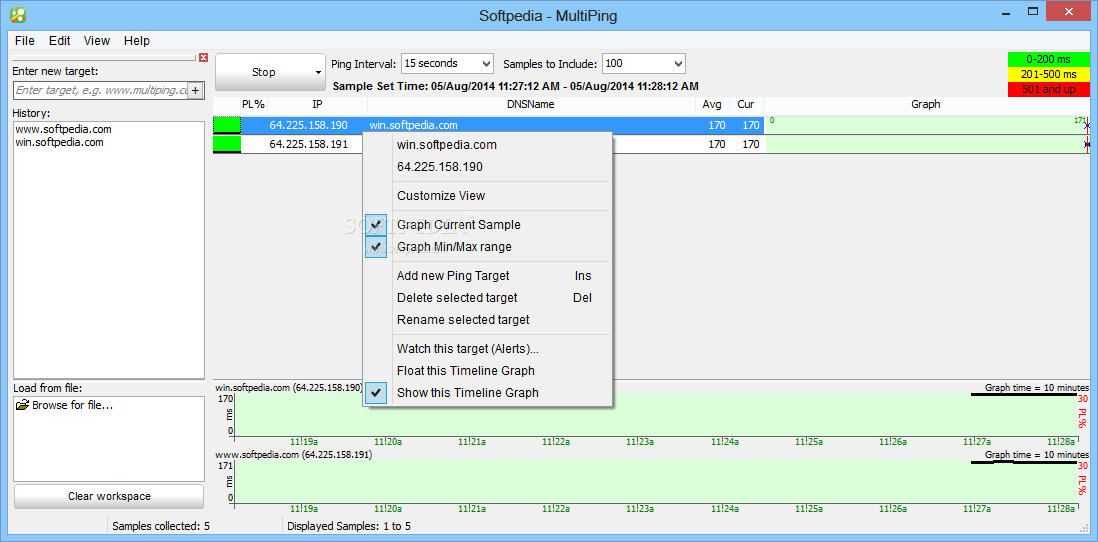Viewport: 1098px width, 542px height.
Task: Click www.softpedia.com timeline graph area
Action: point(655,482)
